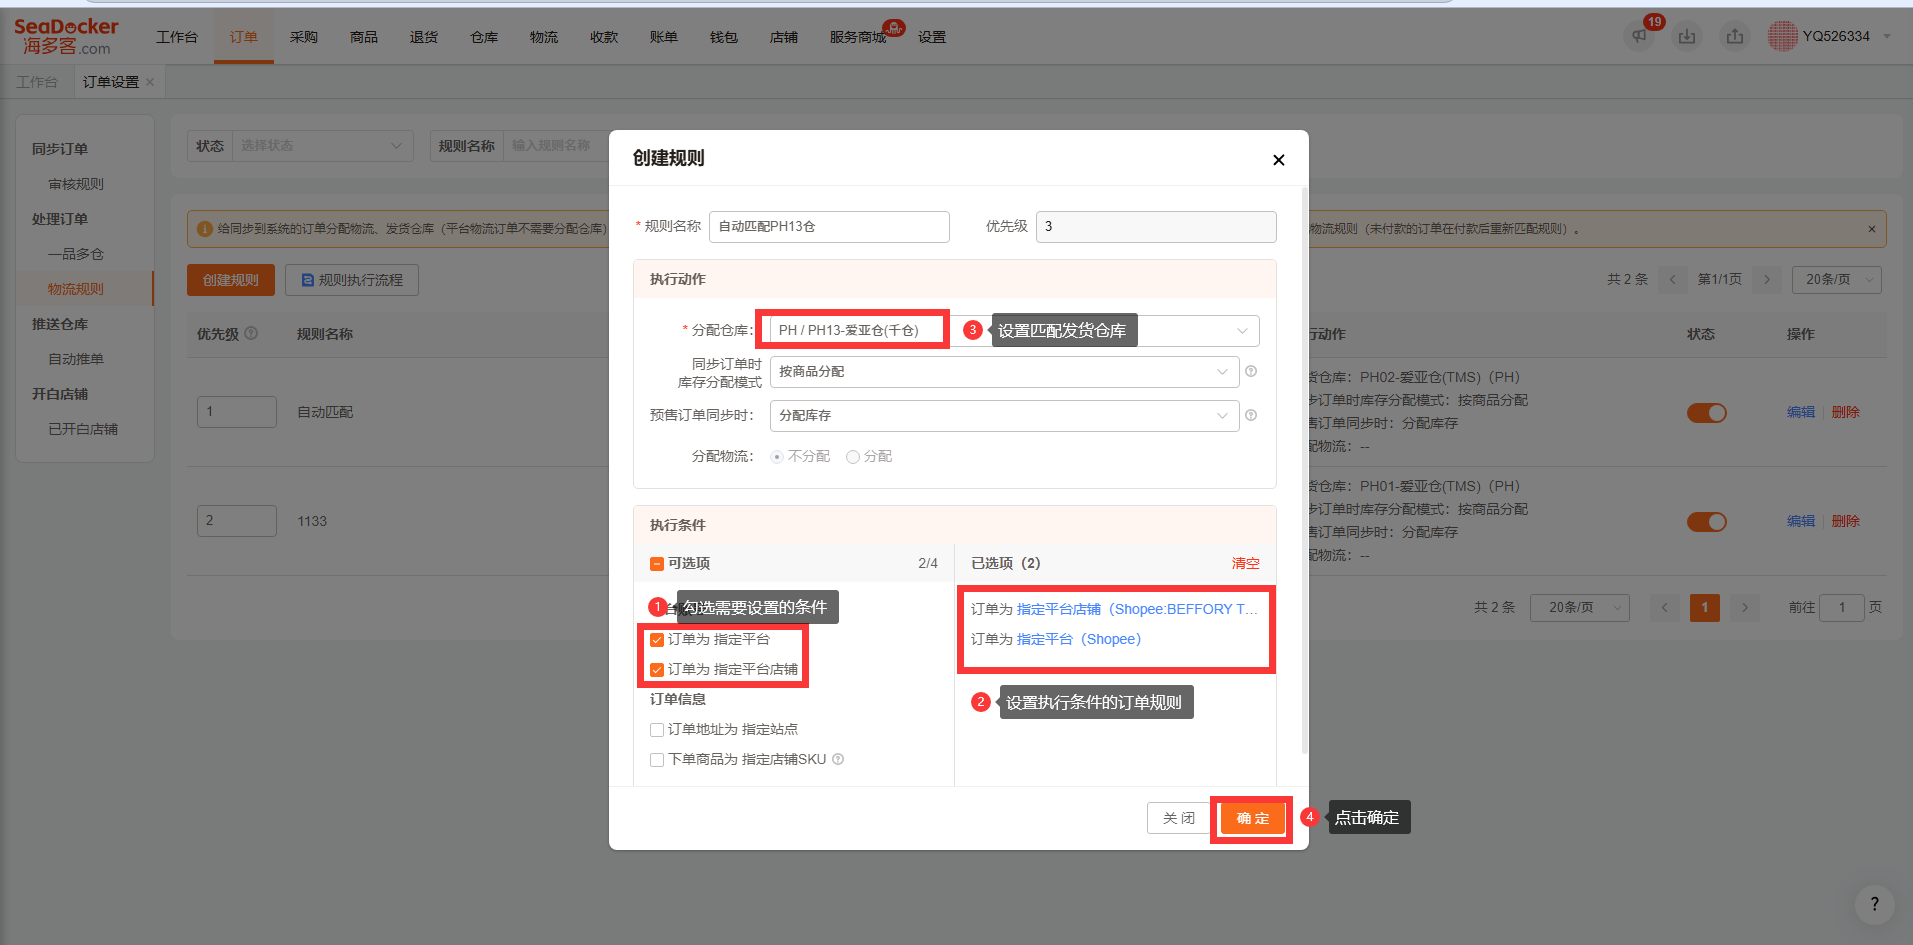This screenshot has width=1913, height=945.
Task: Click help icon beside 库存分配模式 dropdown
Action: pos(1251,371)
